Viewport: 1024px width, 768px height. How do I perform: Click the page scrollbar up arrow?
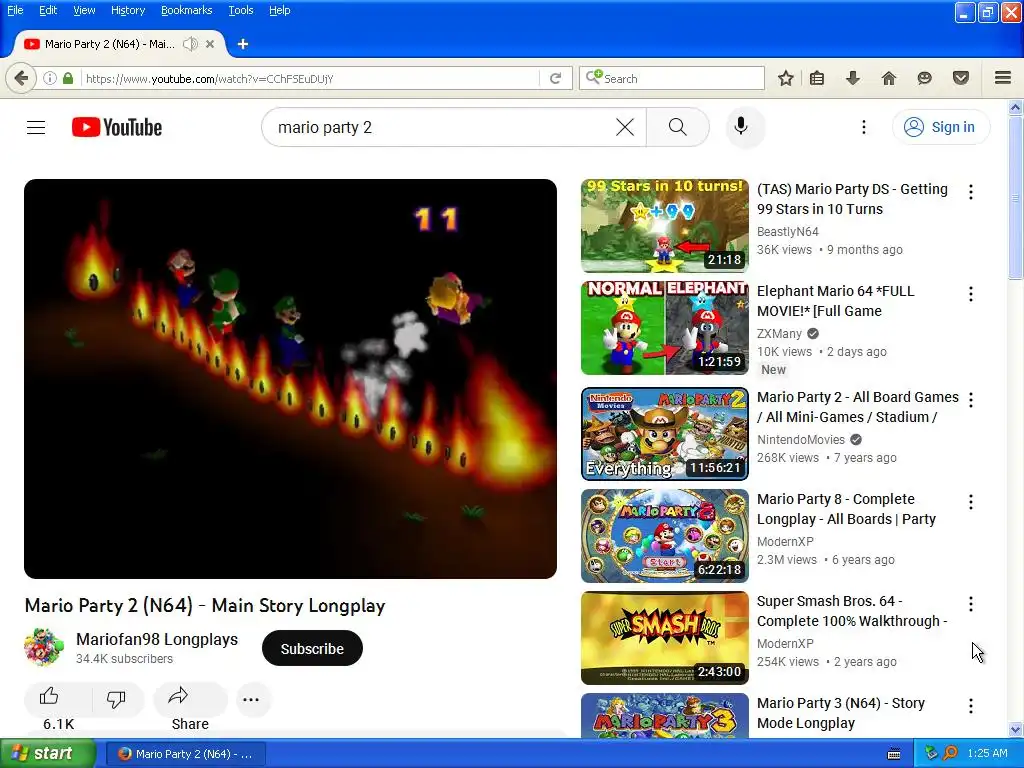(x=1015, y=107)
